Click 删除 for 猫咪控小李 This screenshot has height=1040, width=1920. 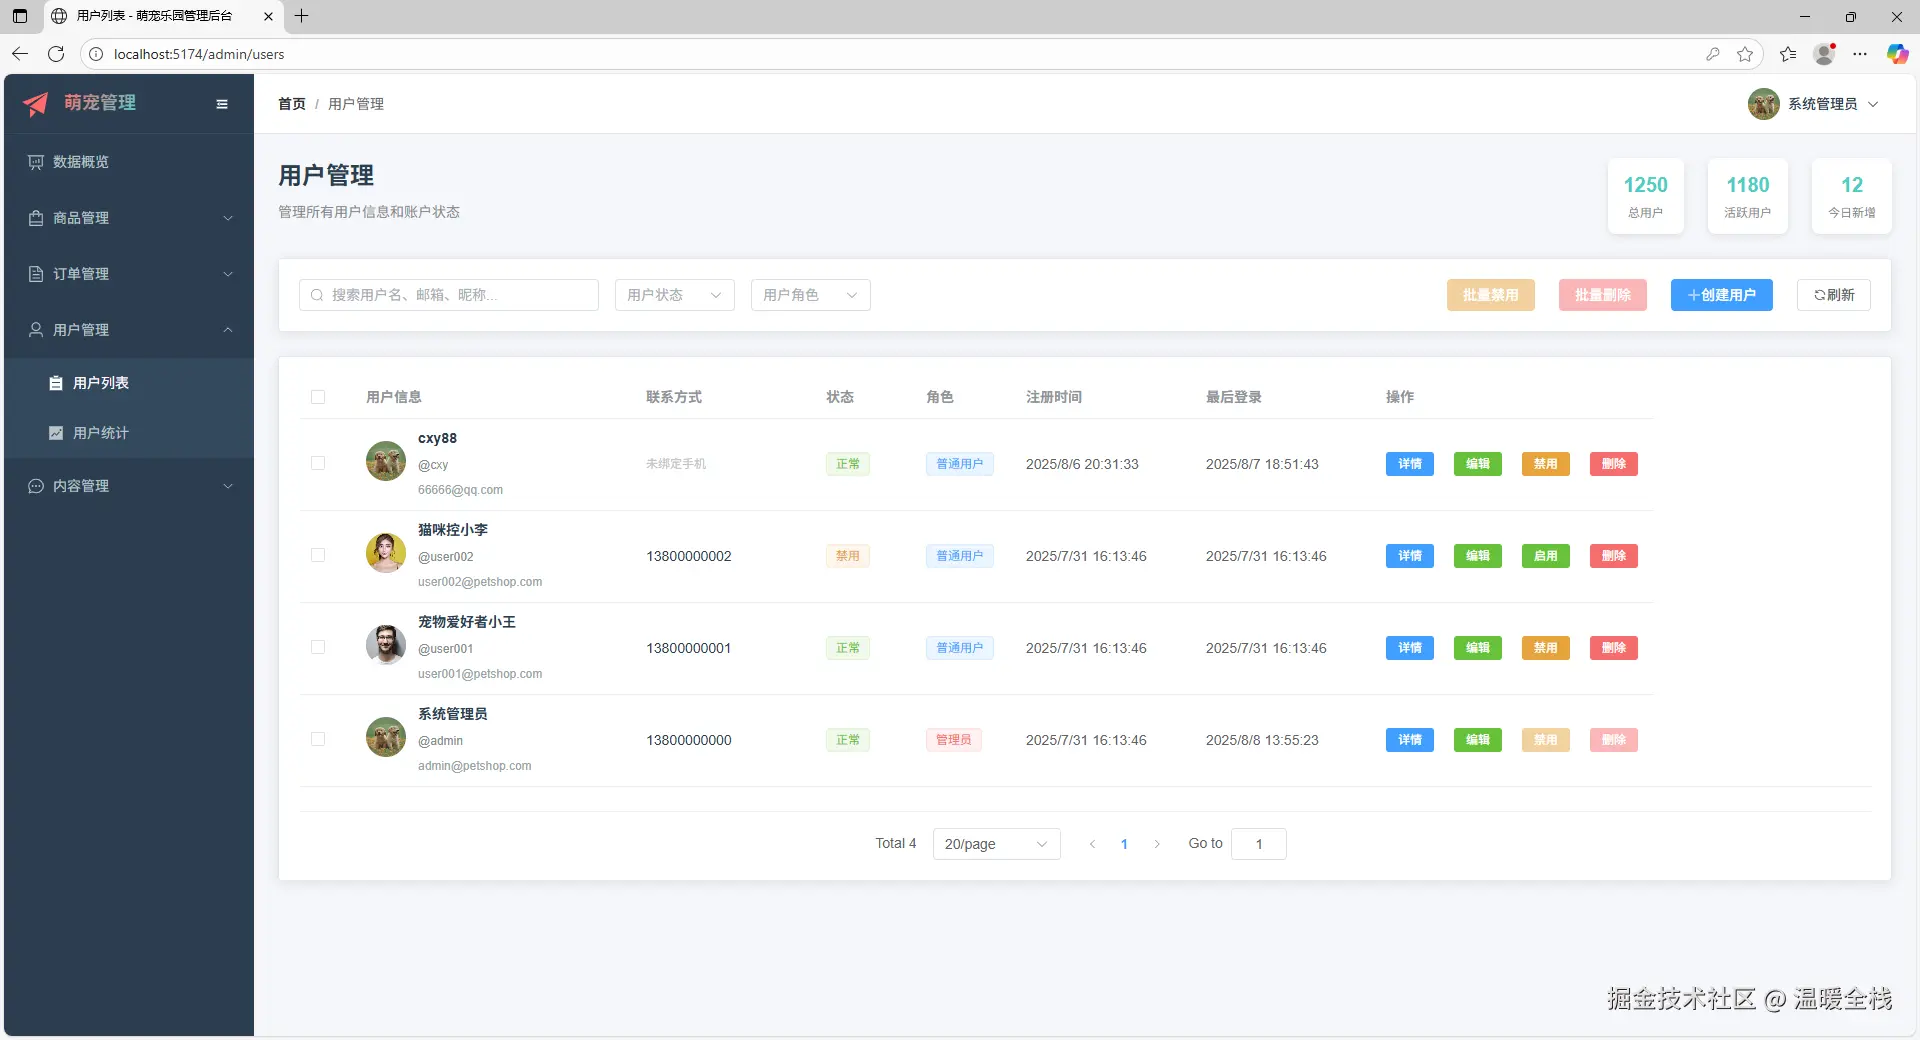(1614, 556)
